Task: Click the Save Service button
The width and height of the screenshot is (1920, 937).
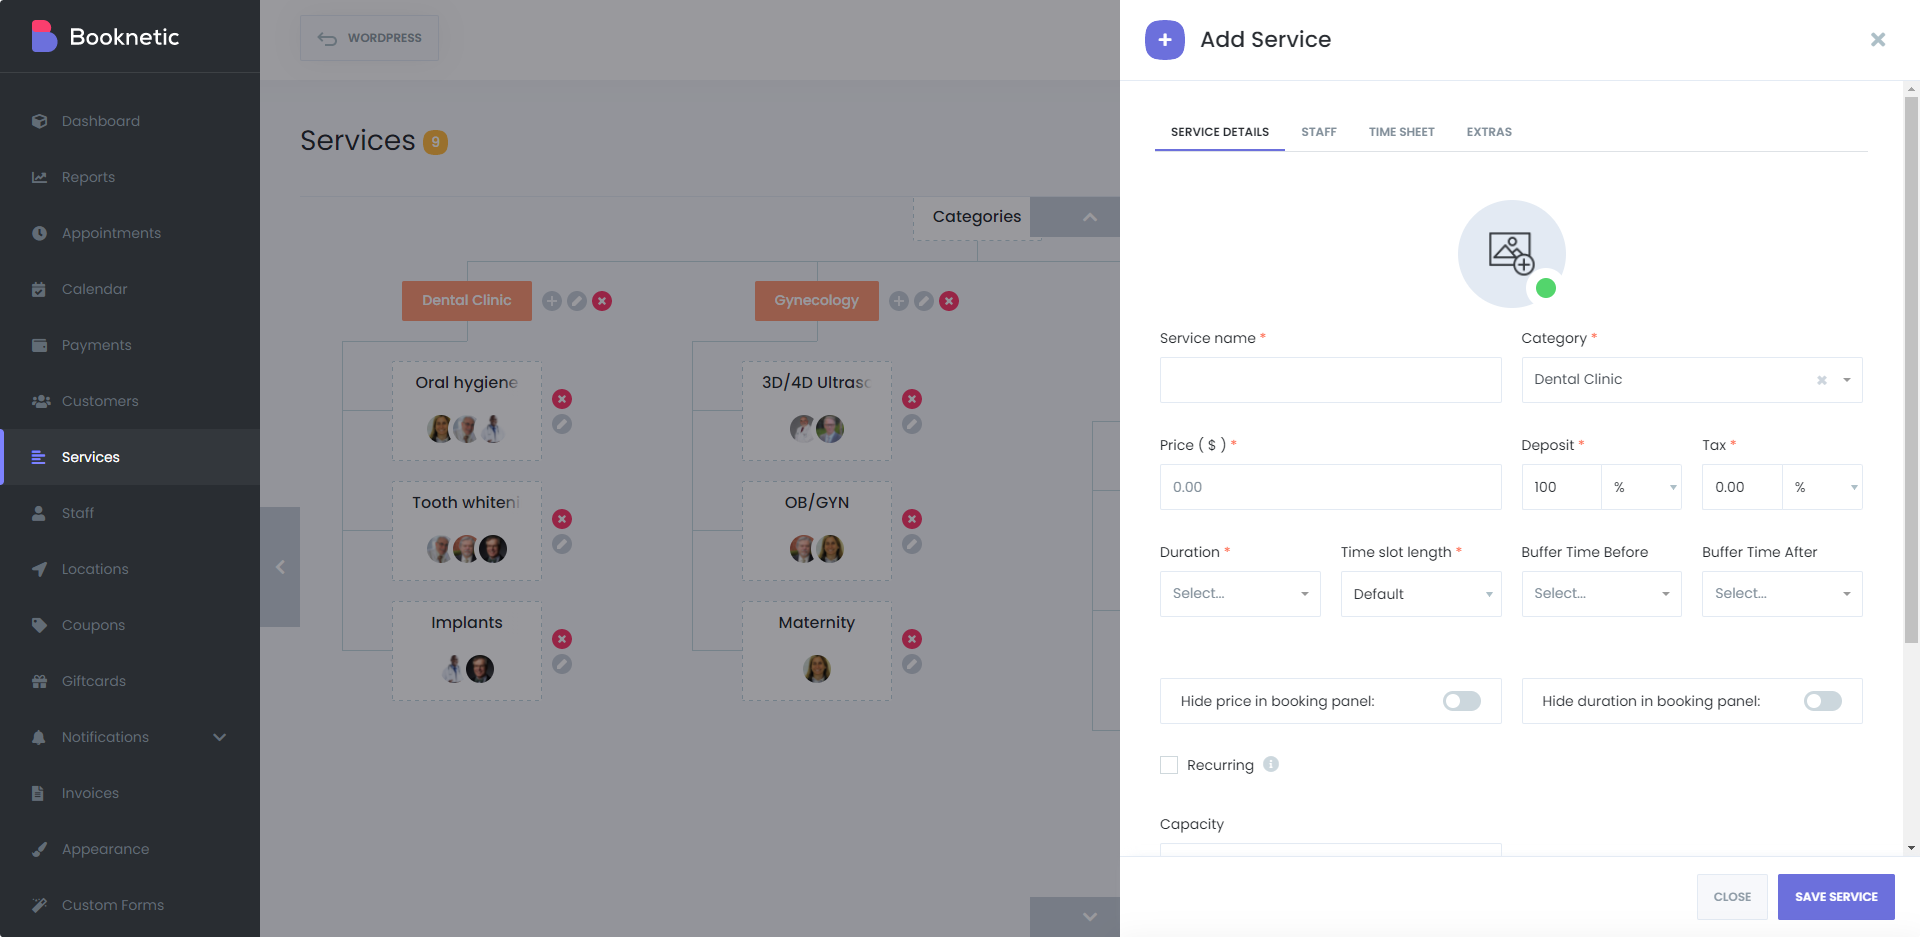Action: click(x=1836, y=897)
